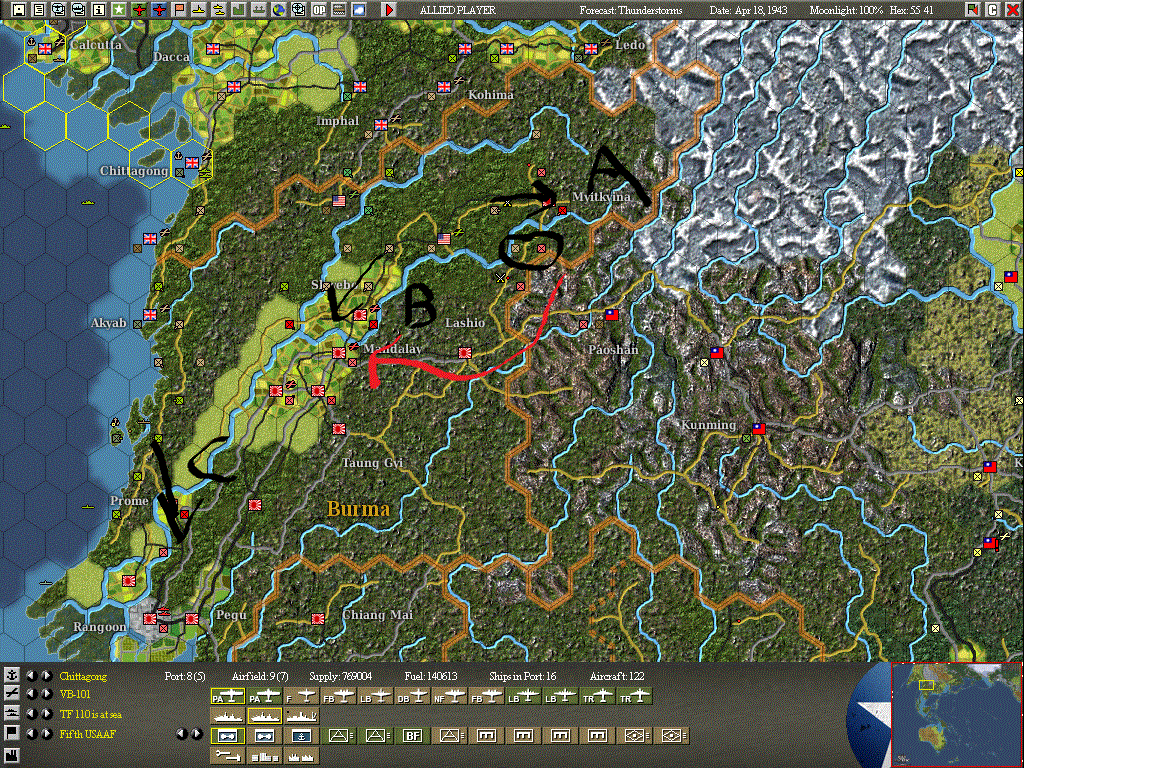
Task: Select next task force after TF 110
Action: point(47,713)
